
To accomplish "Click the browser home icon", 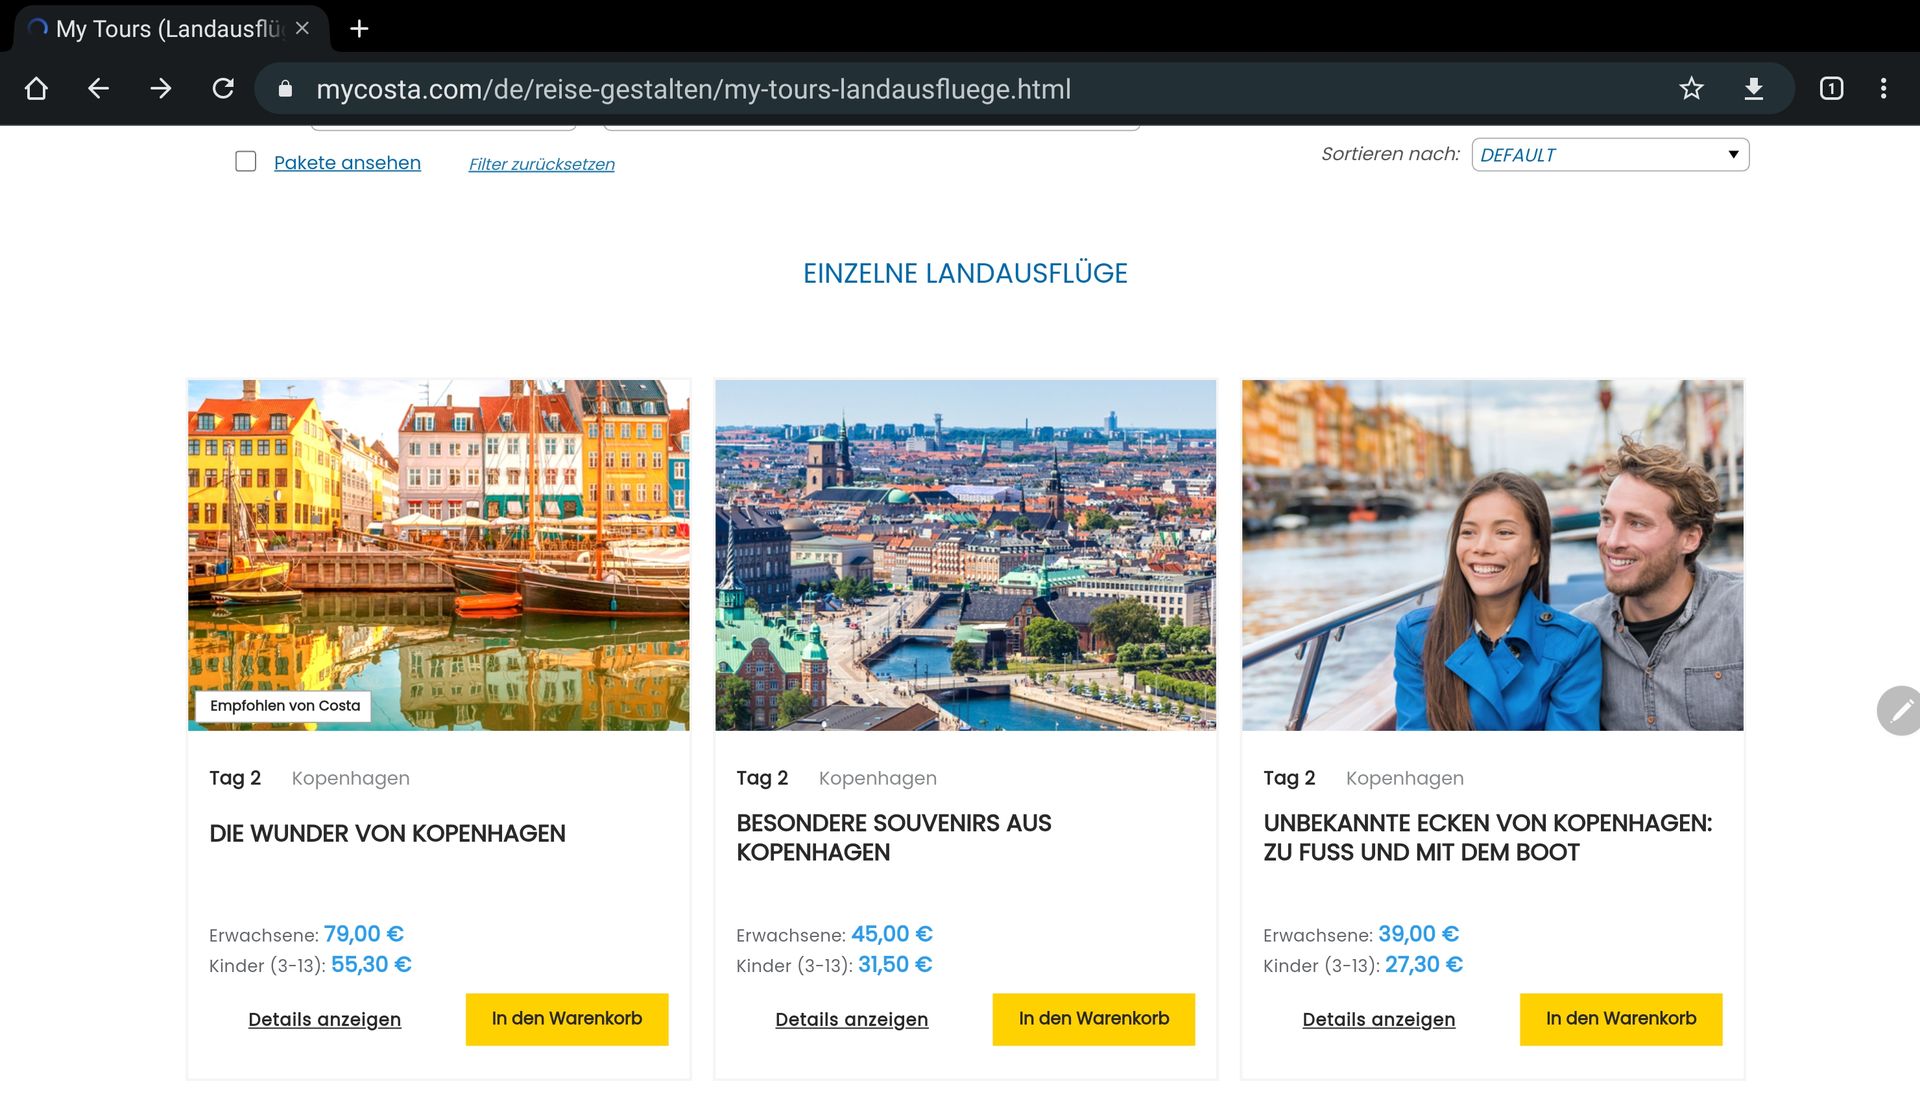I will pyautogui.click(x=36, y=89).
